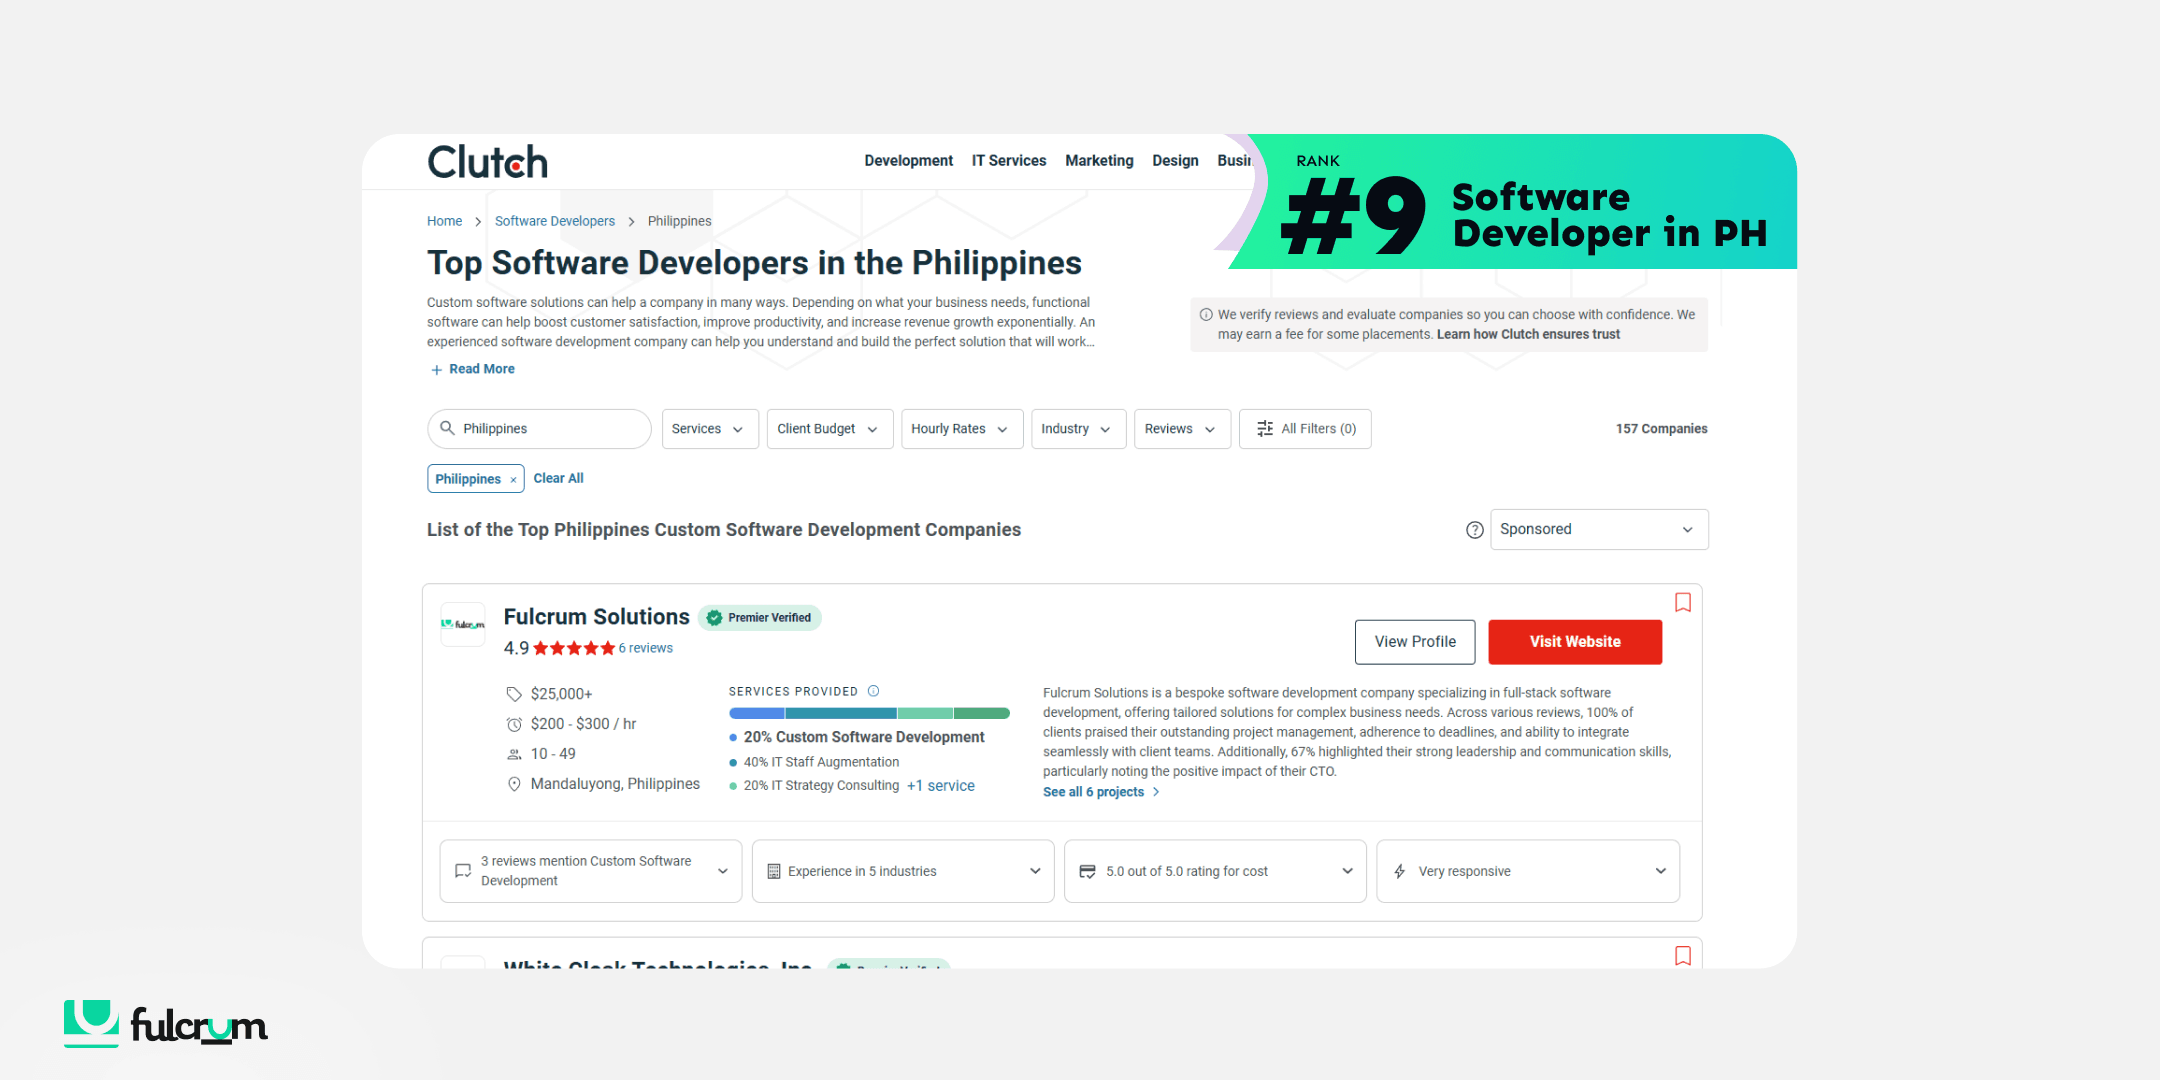Click the fulcrum brand logo at bottom left
Image resolution: width=2160 pixels, height=1080 pixels.
[x=166, y=1022]
